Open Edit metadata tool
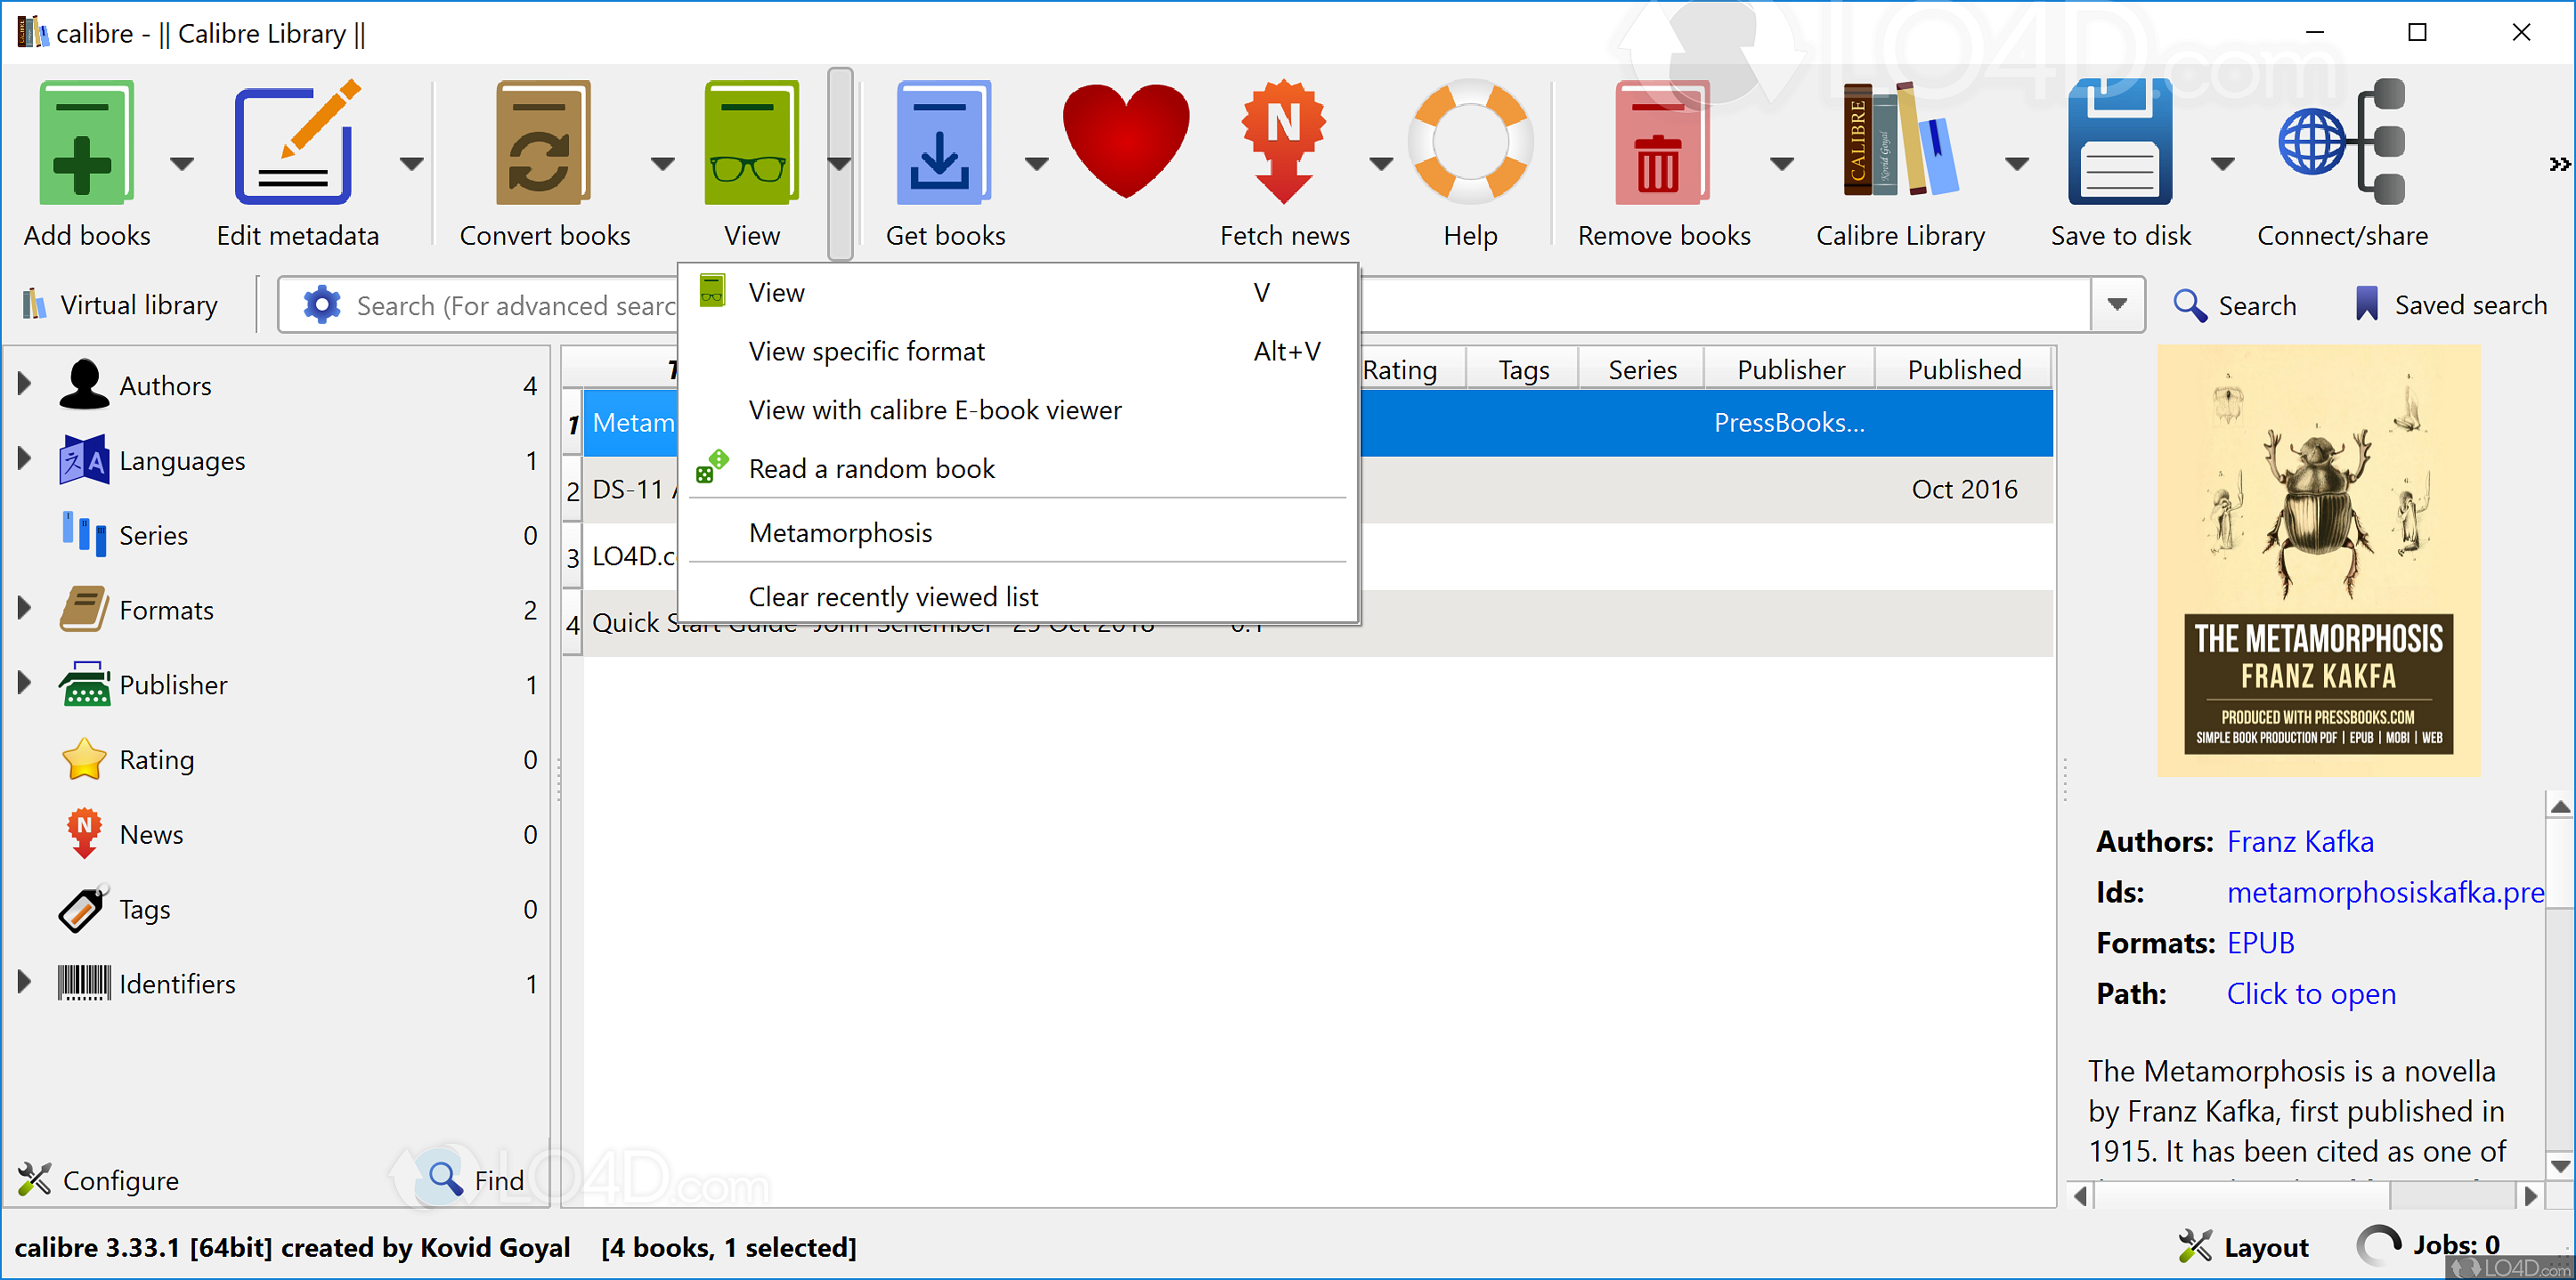This screenshot has width=2576, height=1280. 296,145
